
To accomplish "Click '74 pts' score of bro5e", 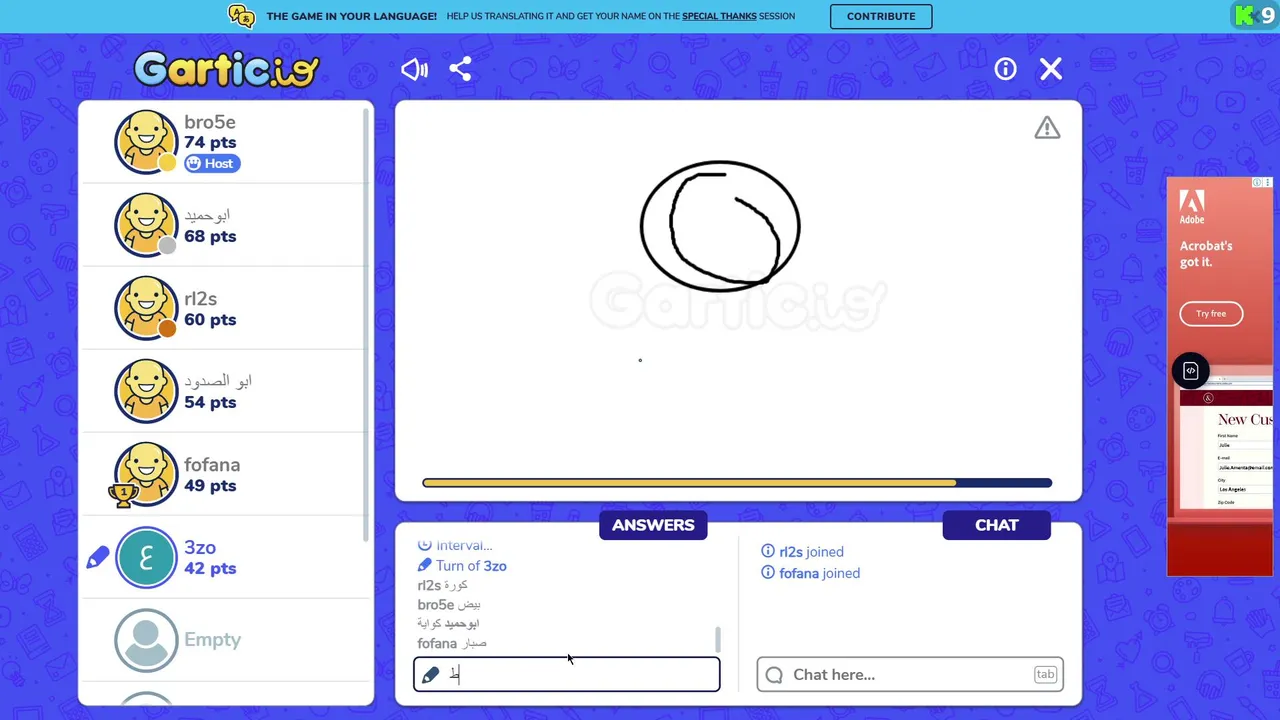I will (x=210, y=143).
